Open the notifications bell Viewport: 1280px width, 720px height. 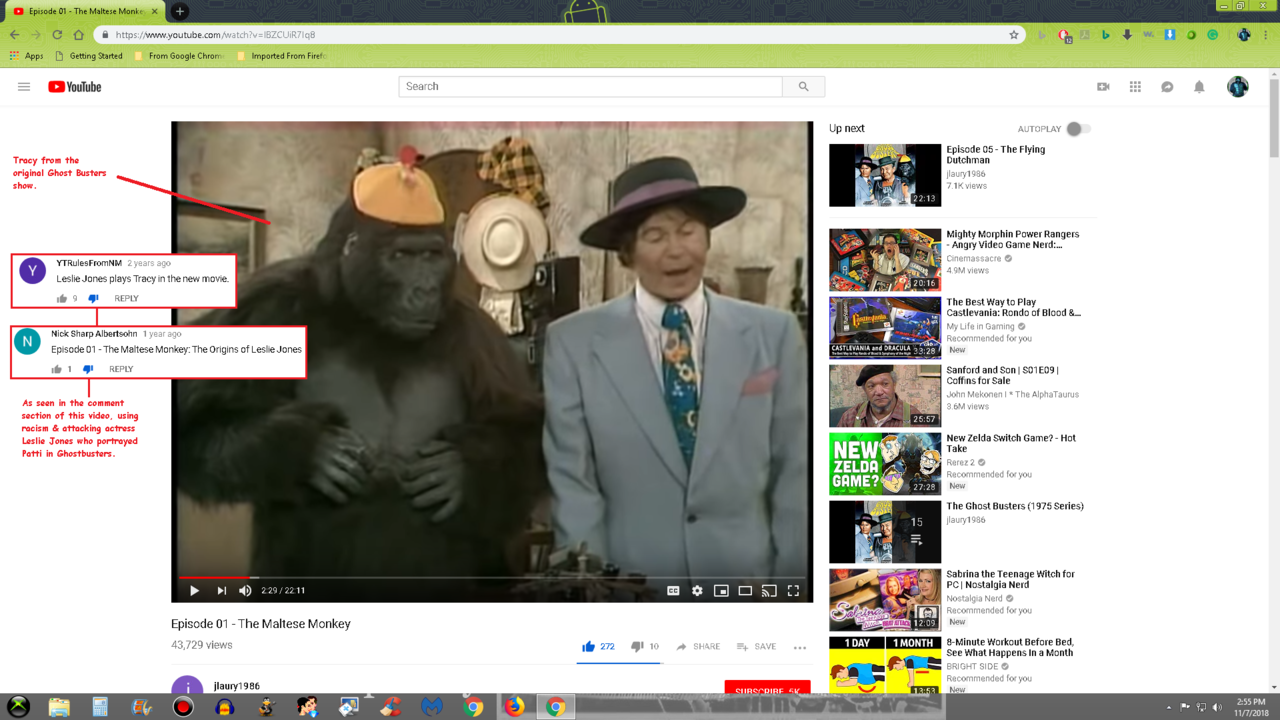pos(1199,87)
